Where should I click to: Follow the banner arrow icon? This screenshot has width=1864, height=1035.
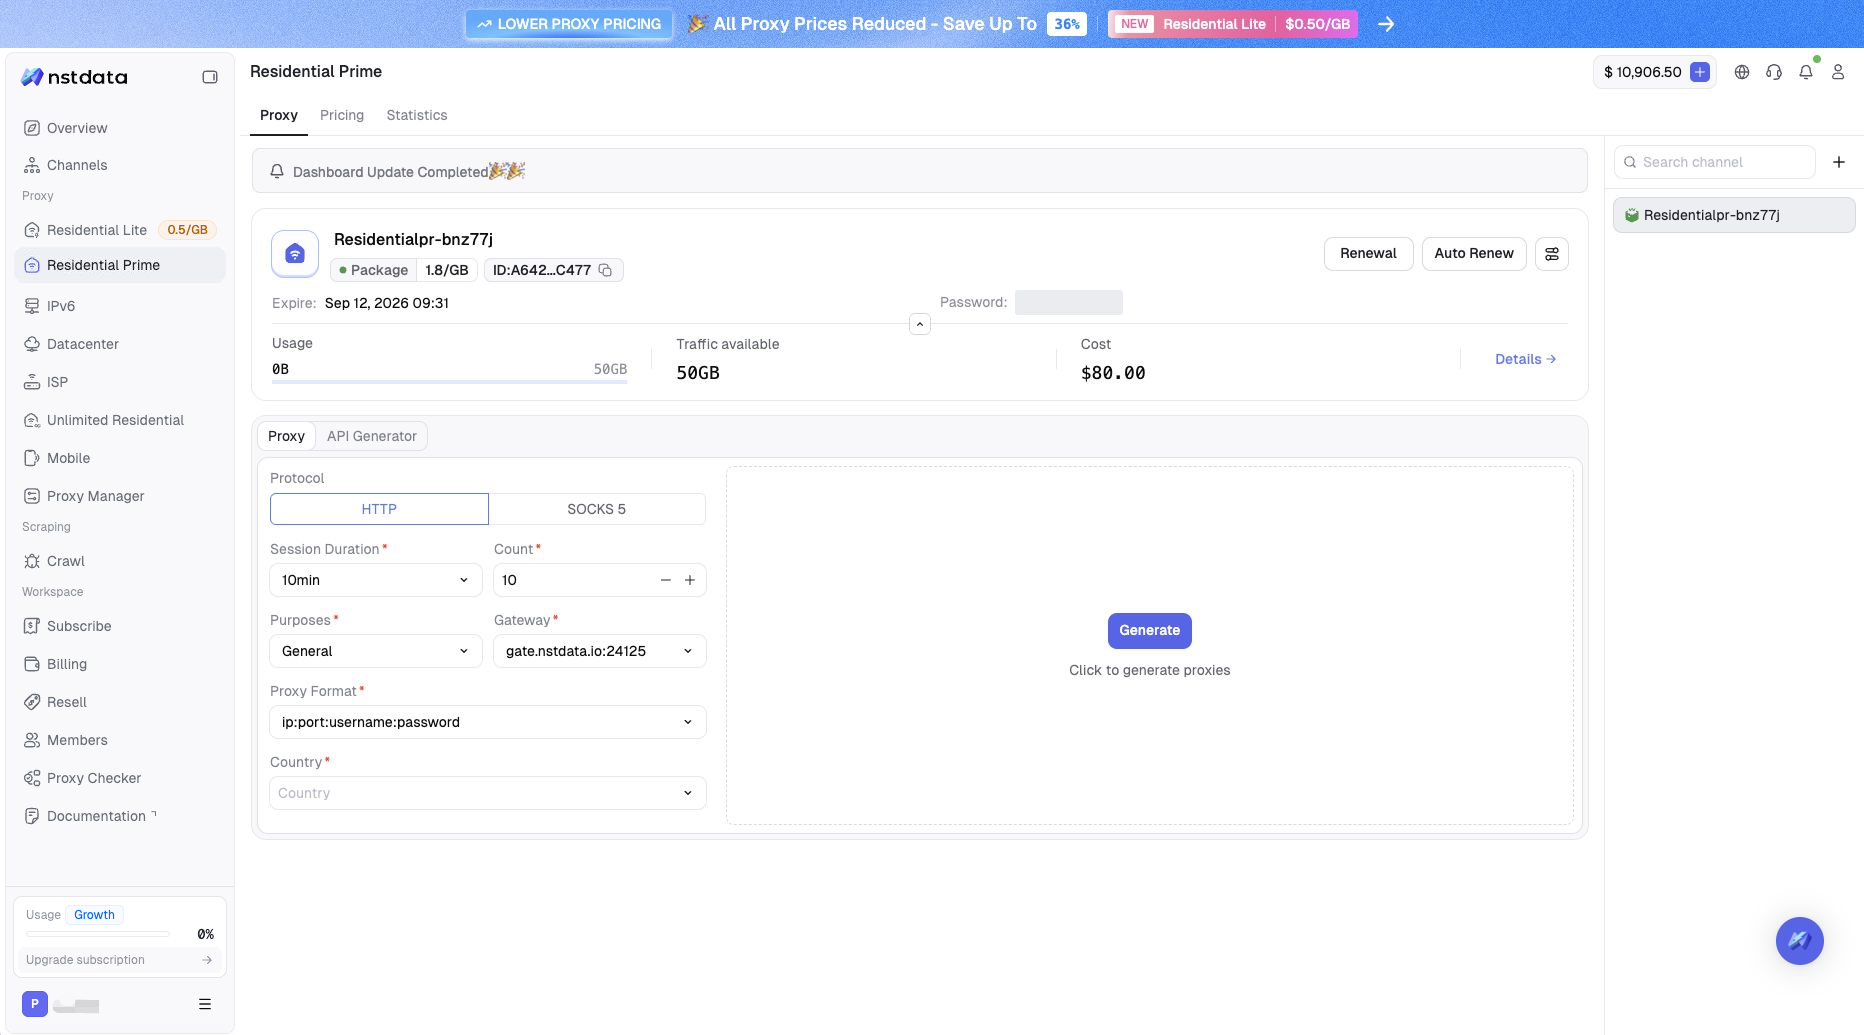coord(1386,24)
